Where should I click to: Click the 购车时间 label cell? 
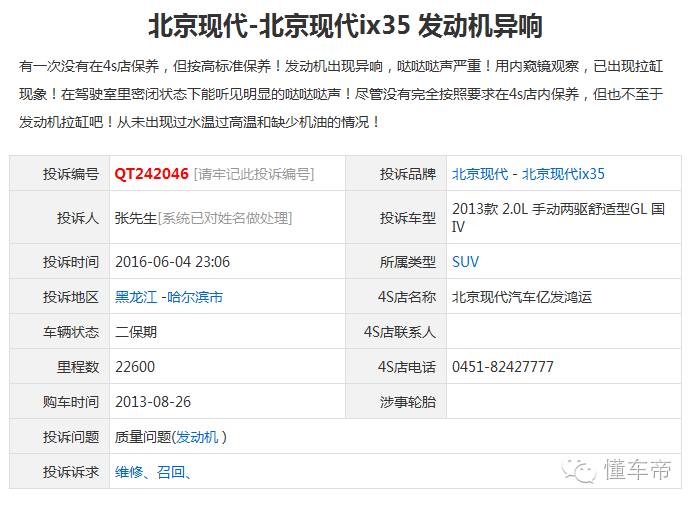tap(60, 402)
